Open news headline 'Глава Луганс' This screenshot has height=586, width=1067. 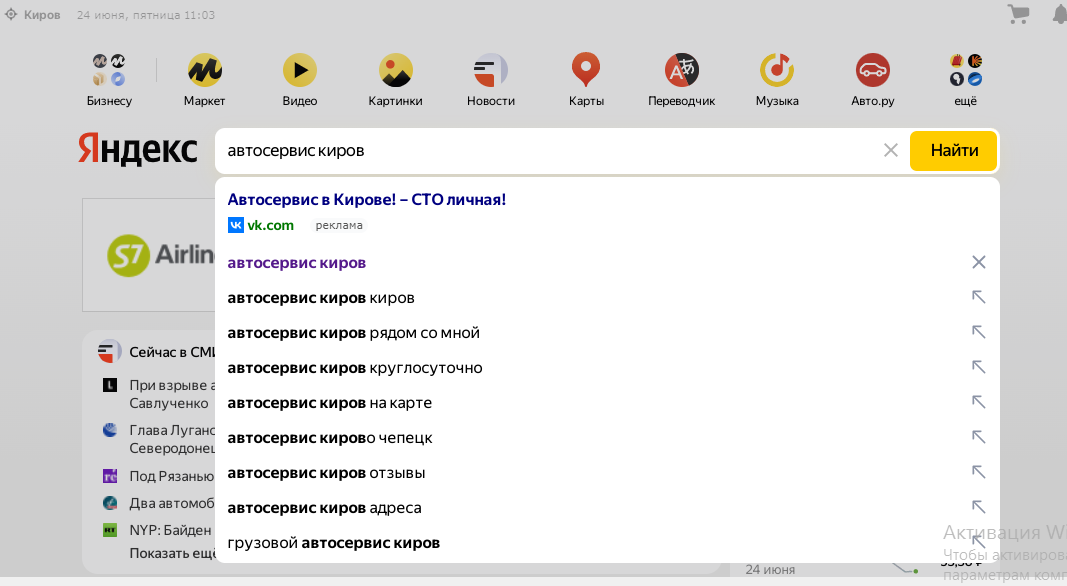(x=172, y=439)
